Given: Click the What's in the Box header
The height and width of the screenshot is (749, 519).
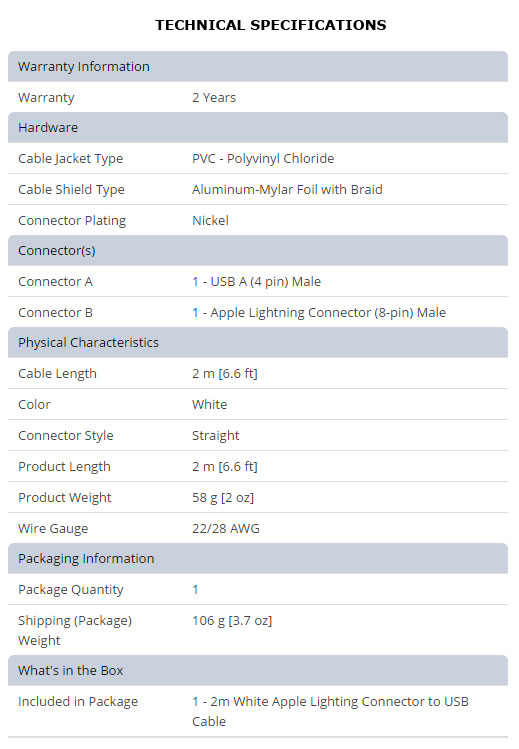Looking at the screenshot, I should click(258, 671).
